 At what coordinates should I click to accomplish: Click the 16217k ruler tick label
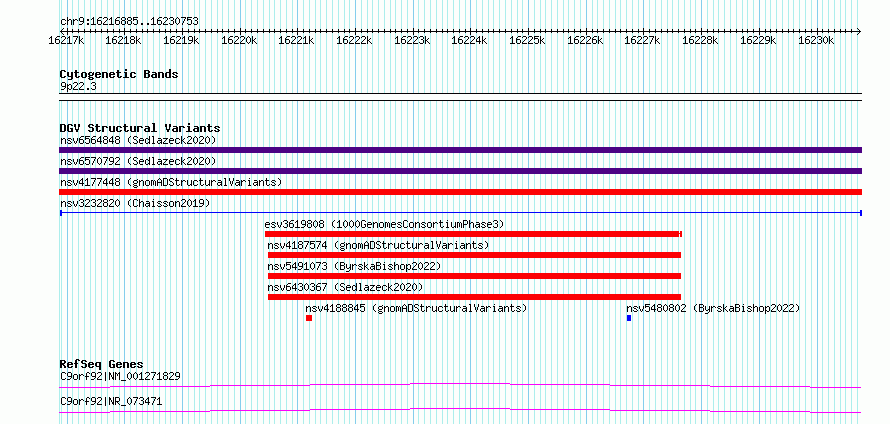pyautogui.click(x=66, y=41)
